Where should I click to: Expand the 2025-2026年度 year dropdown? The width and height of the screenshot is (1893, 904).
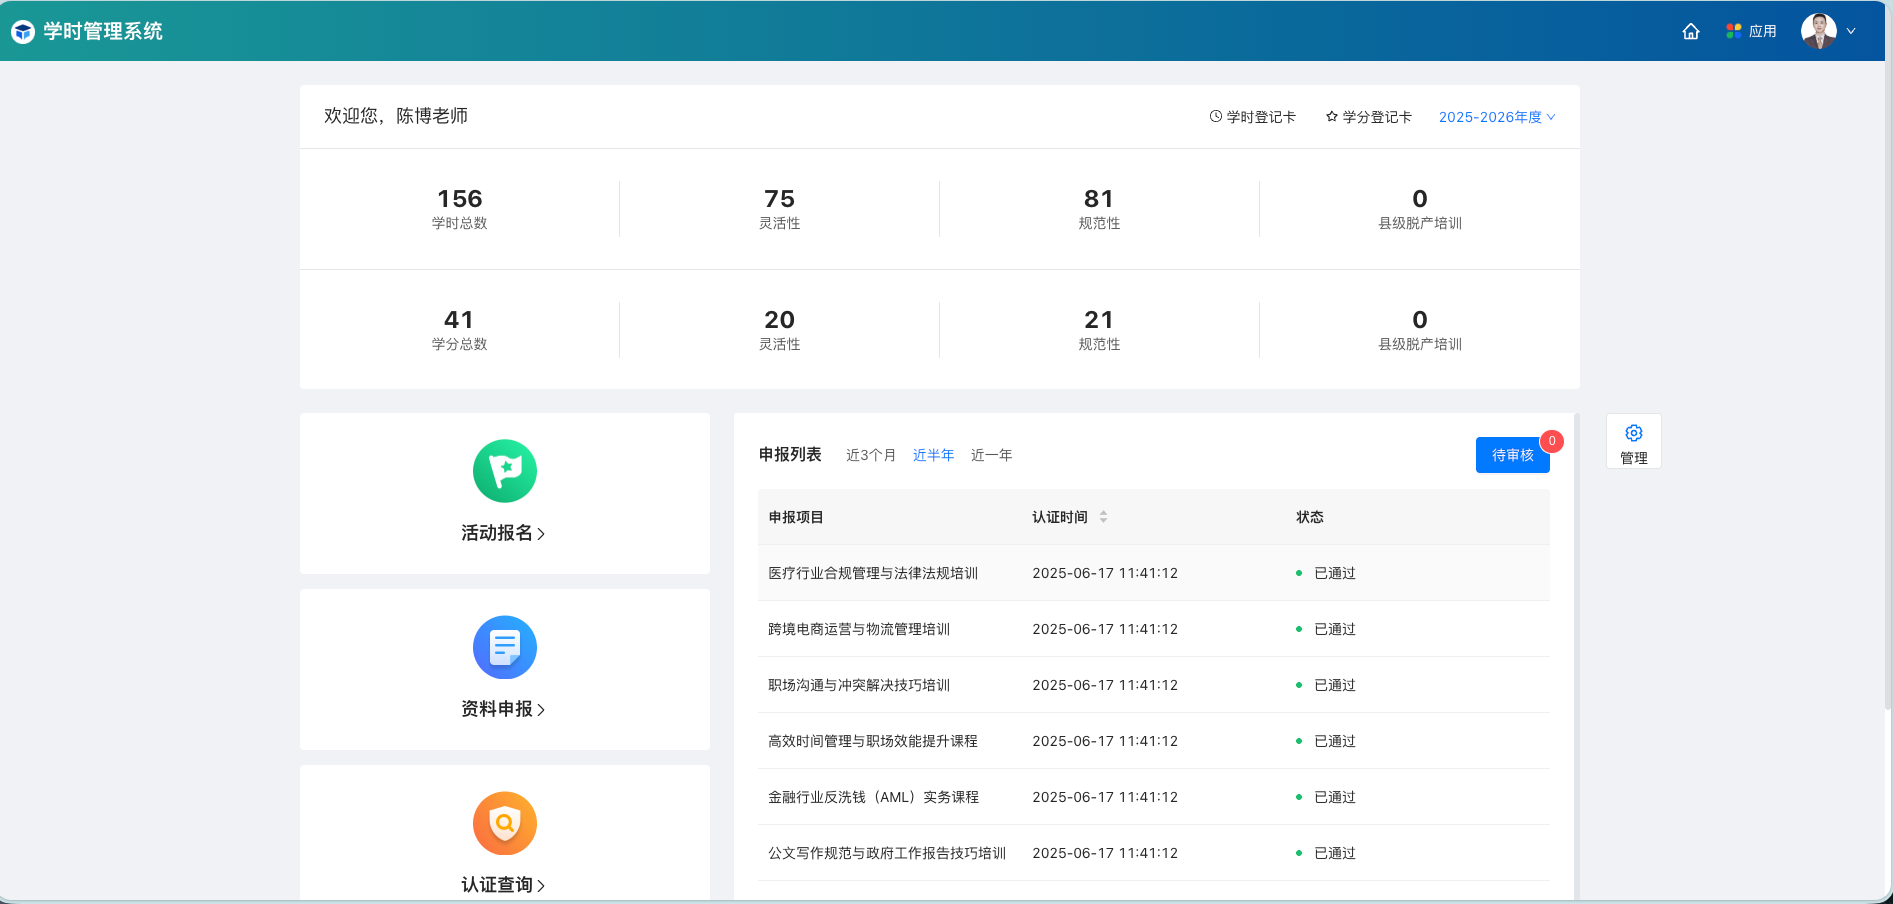(1497, 117)
